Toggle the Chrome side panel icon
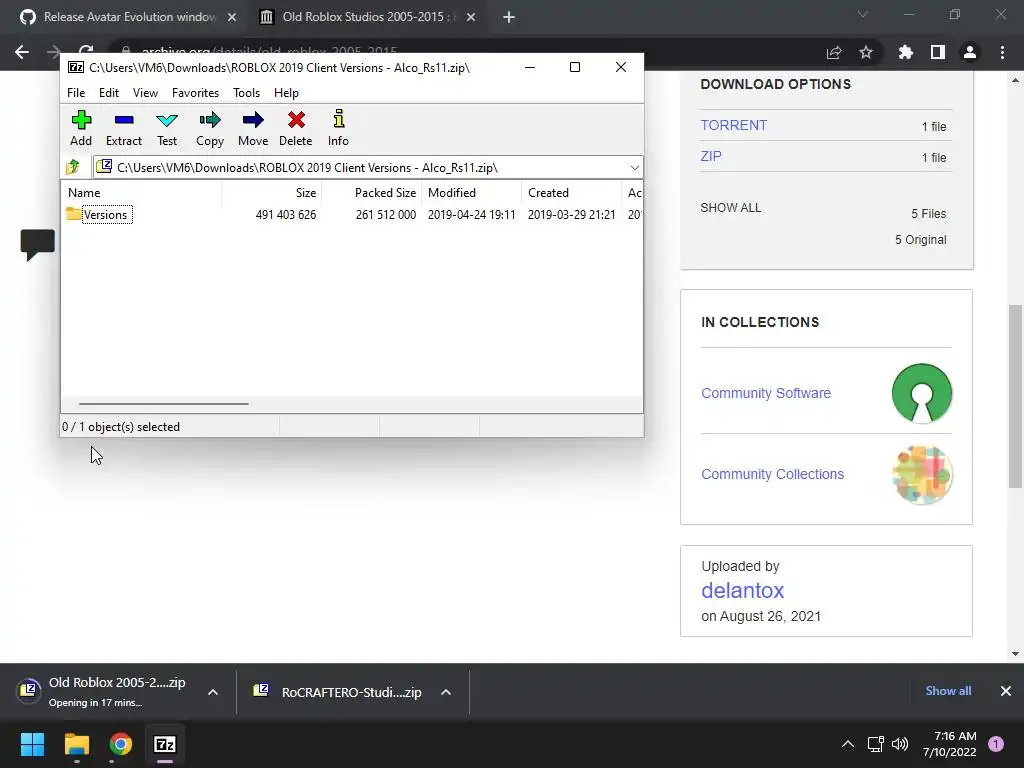This screenshot has height=768, width=1024. pos(938,52)
